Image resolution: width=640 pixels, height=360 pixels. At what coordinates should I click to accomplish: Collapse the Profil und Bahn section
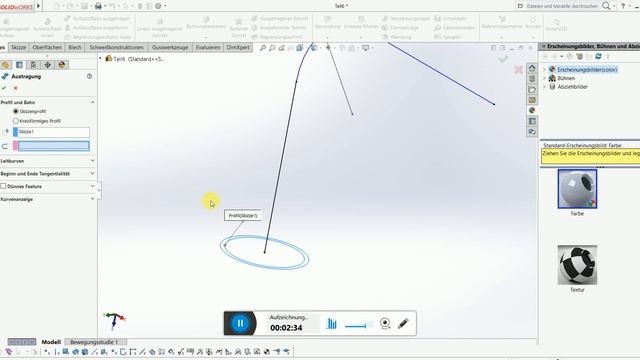click(x=93, y=102)
